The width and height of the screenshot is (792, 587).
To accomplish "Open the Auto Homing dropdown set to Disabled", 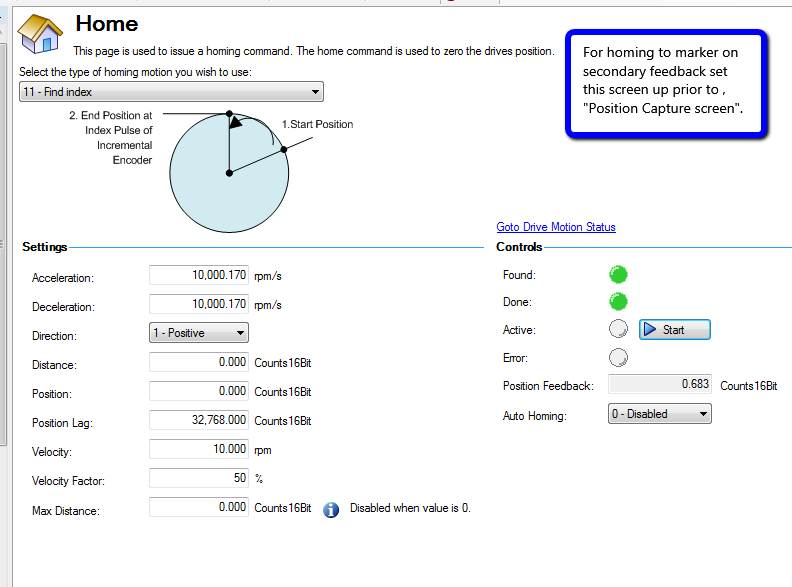I will point(660,414).
